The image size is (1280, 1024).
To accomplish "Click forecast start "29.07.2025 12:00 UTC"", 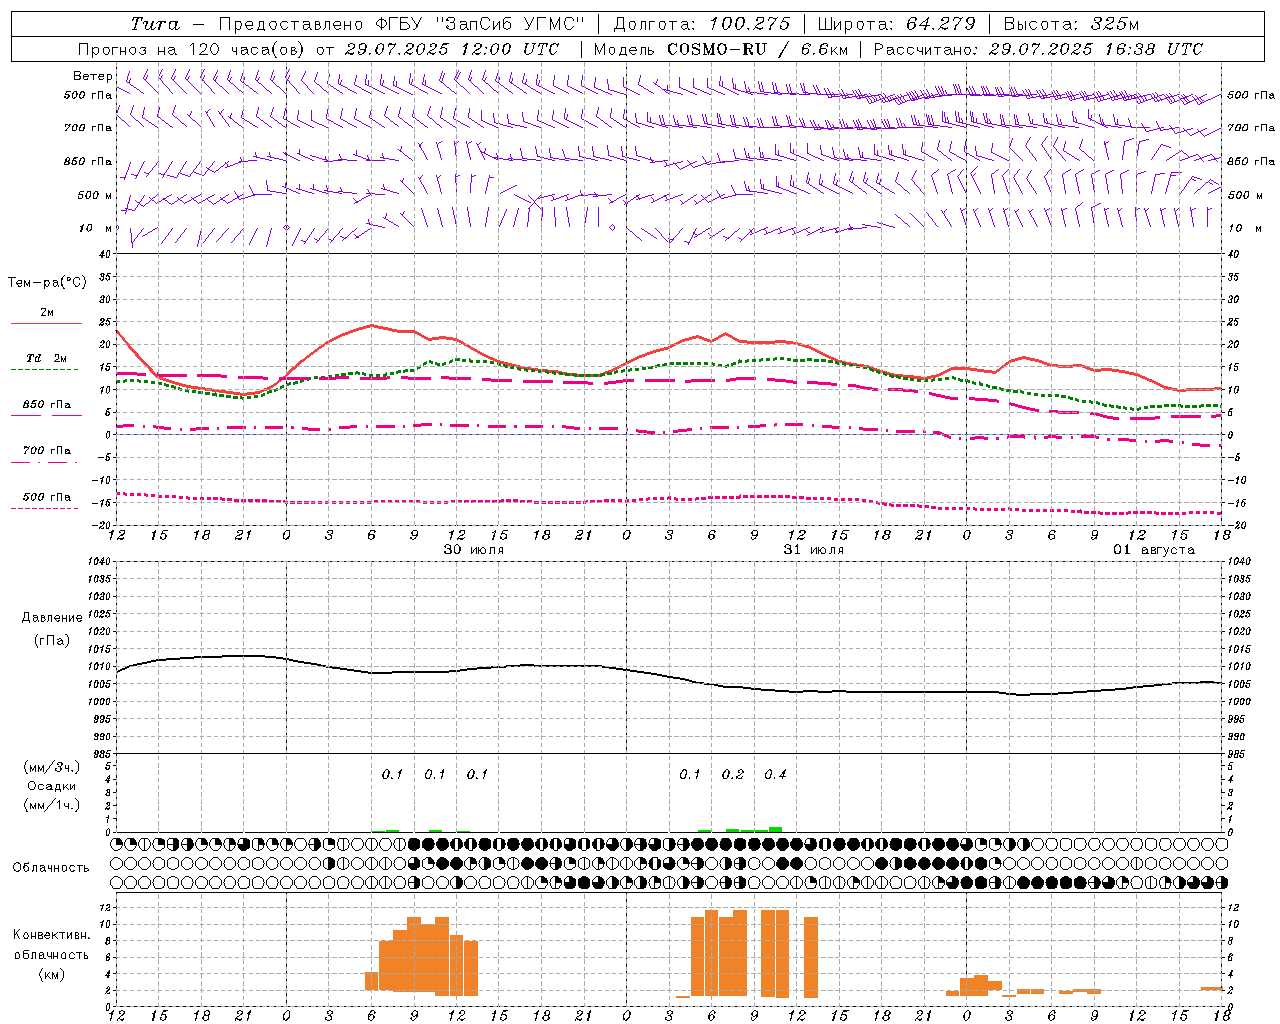I will pos(452,48).
